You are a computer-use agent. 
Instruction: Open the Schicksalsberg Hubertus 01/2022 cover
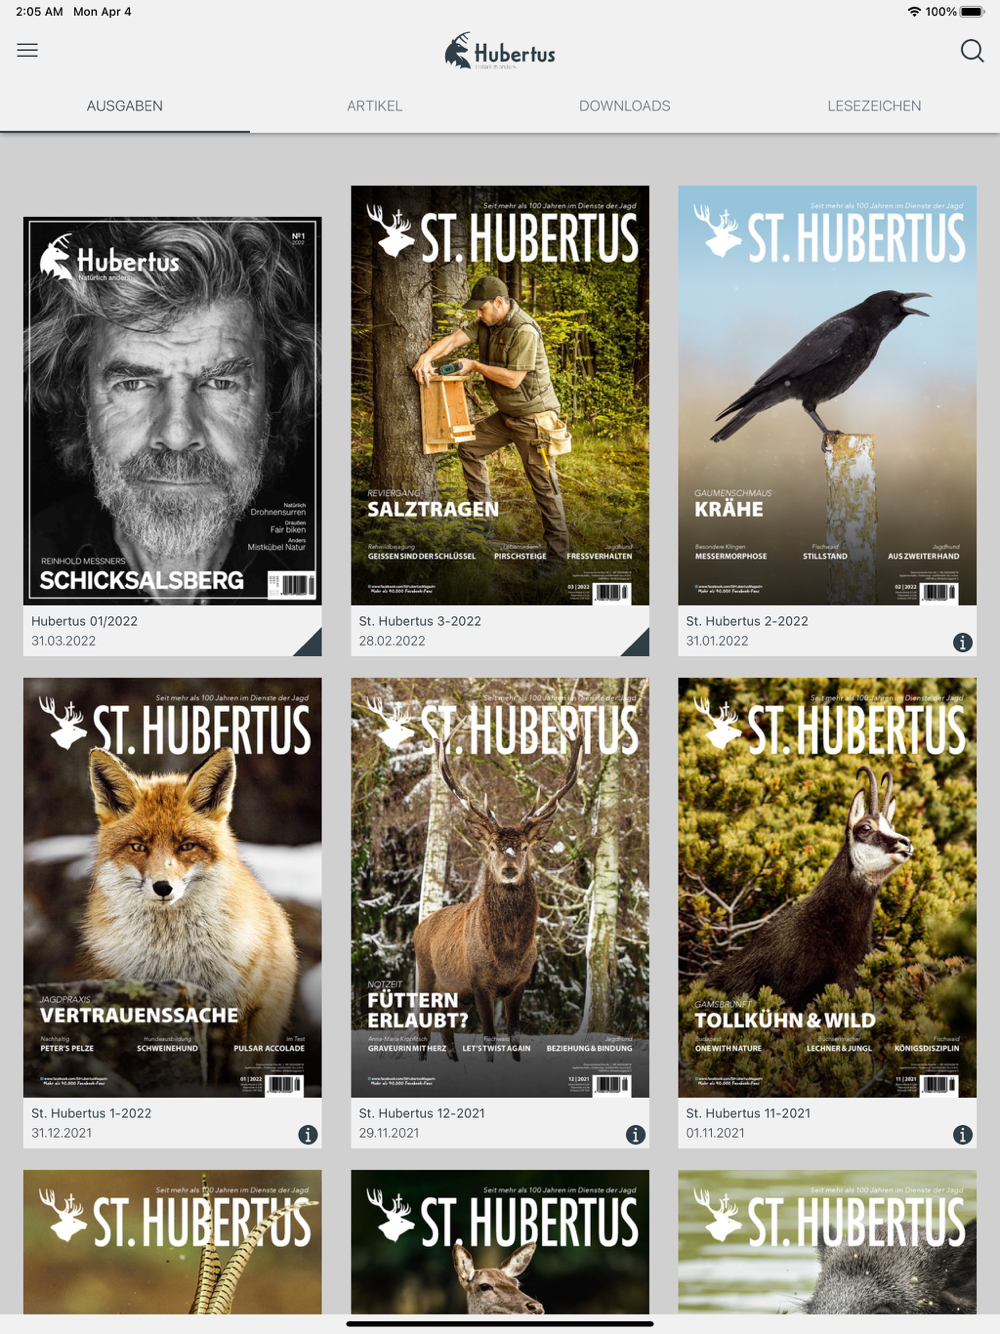pyautogui.click(x=173, y=411)
